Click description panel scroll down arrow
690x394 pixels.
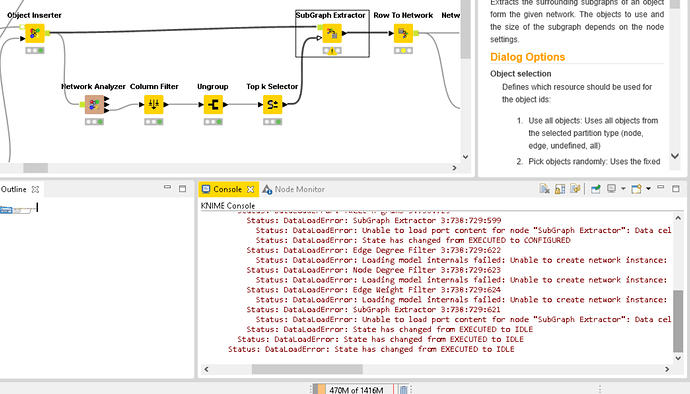click(675, 156)
